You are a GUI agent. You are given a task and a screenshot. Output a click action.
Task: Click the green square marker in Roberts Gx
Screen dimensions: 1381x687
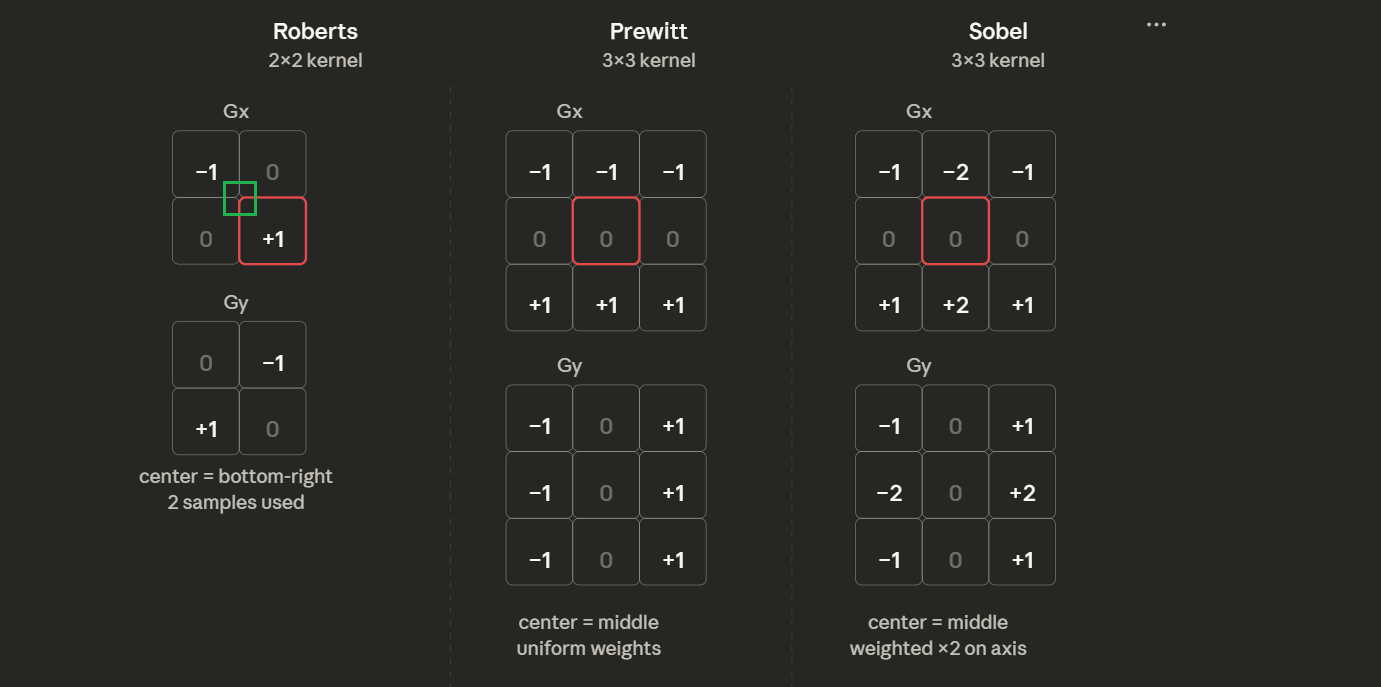(240, 198)
